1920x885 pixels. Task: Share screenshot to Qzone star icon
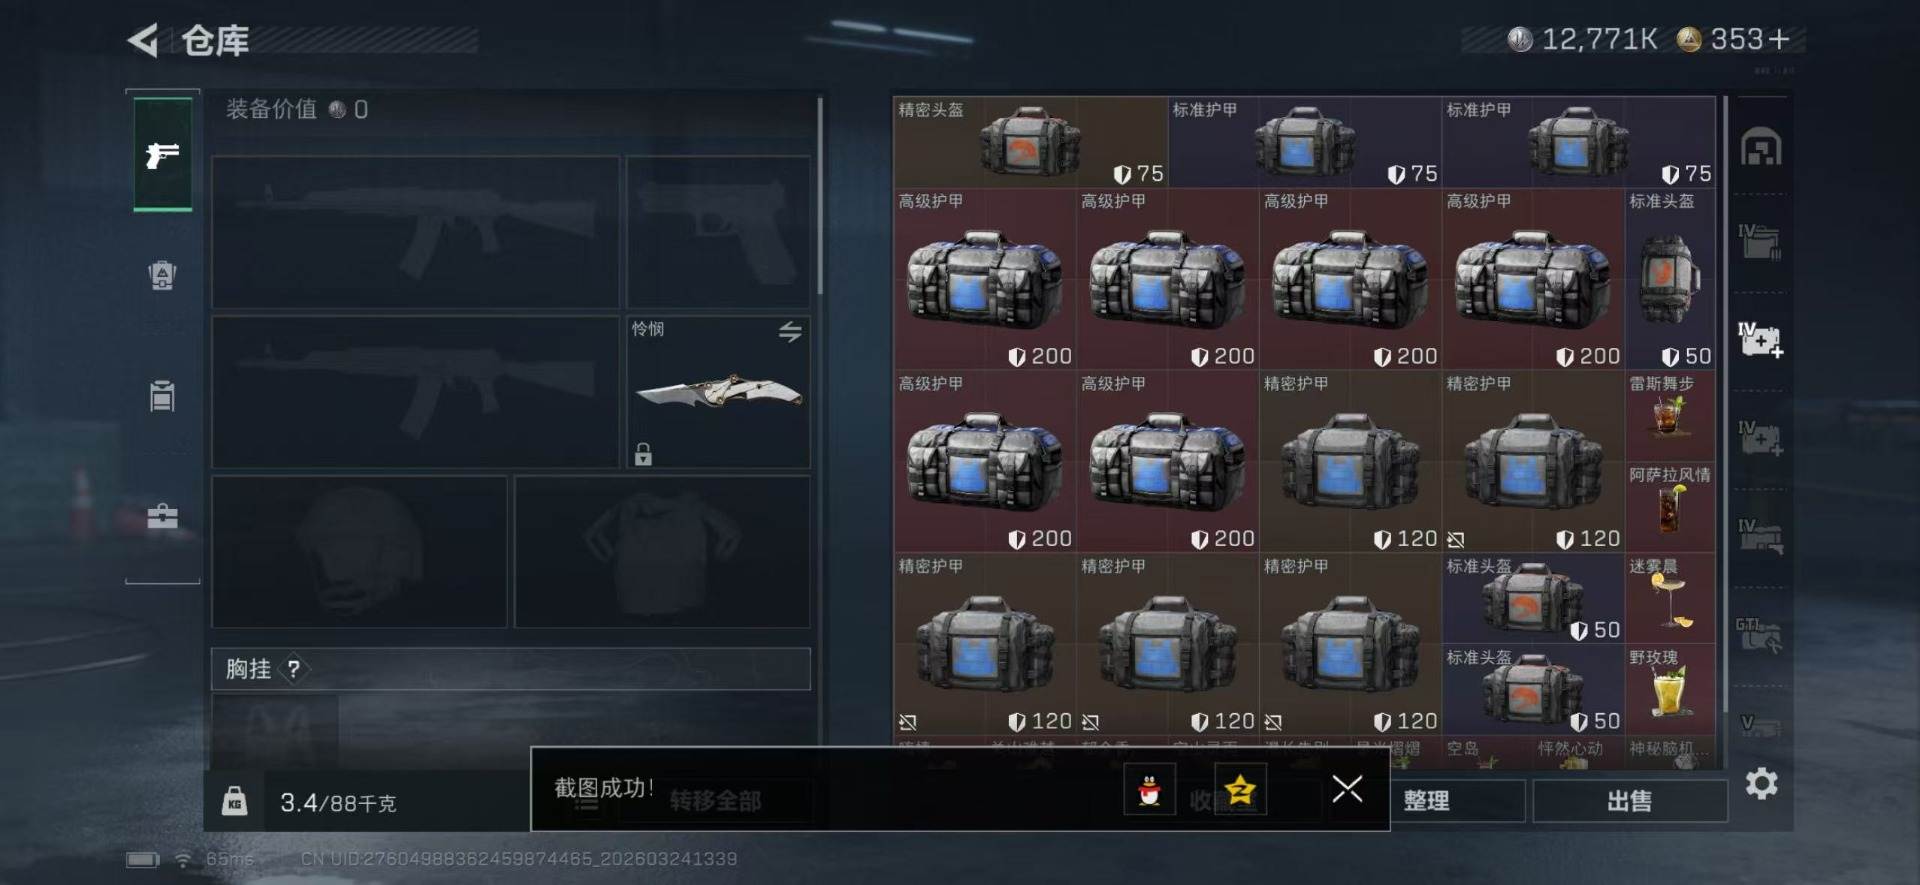[x=1240, y=790]
